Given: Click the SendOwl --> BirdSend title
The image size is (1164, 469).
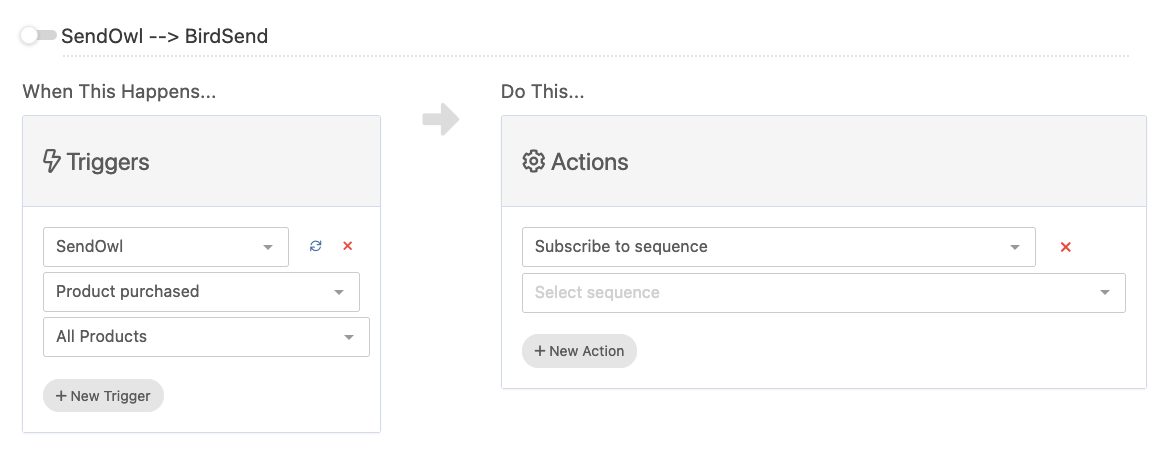Looking at the screenshot, I should (165, 37).
